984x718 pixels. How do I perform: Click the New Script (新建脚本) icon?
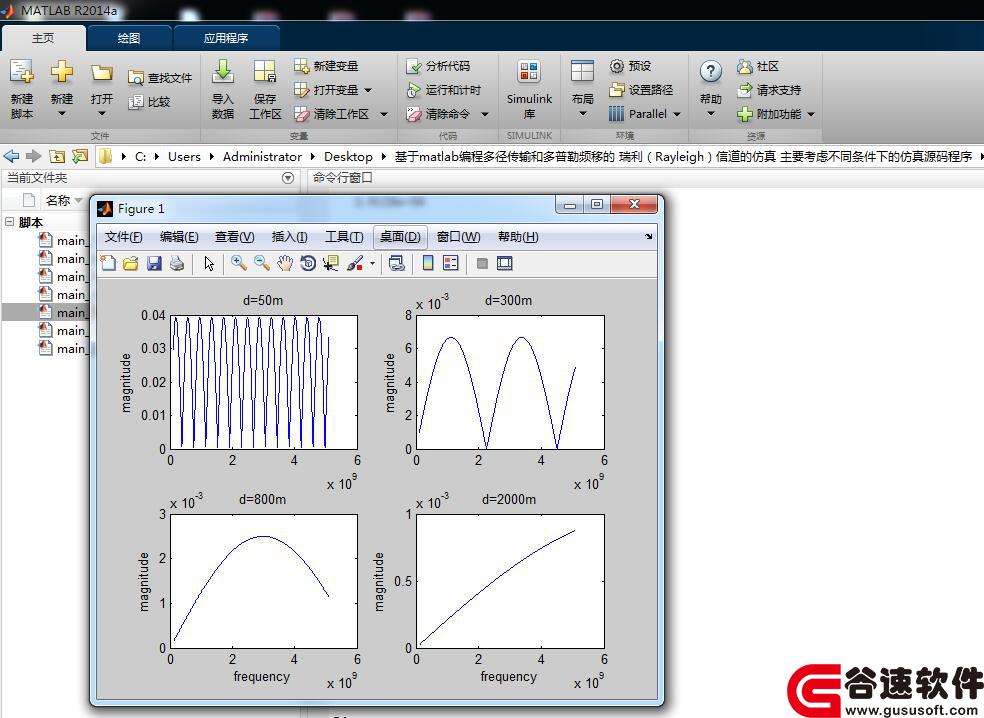click(21, 72)
